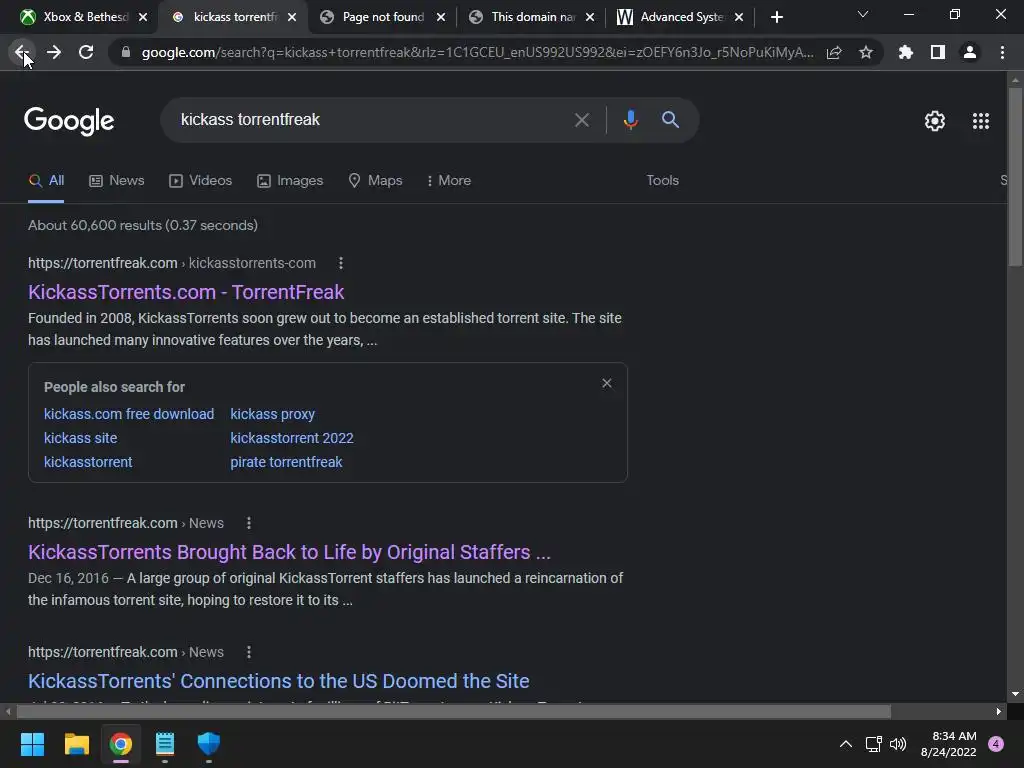
Task: Select the Images search filter
Action: pyautogui.click(x=290, y=181)
